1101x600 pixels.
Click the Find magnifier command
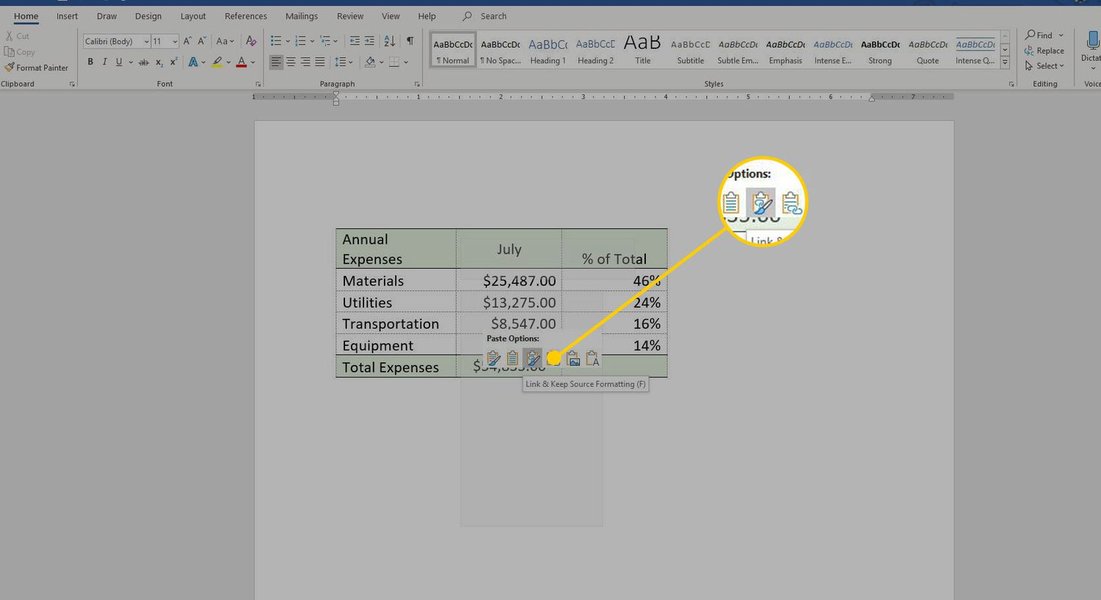pyautogui.click(x=1039, y=35)
